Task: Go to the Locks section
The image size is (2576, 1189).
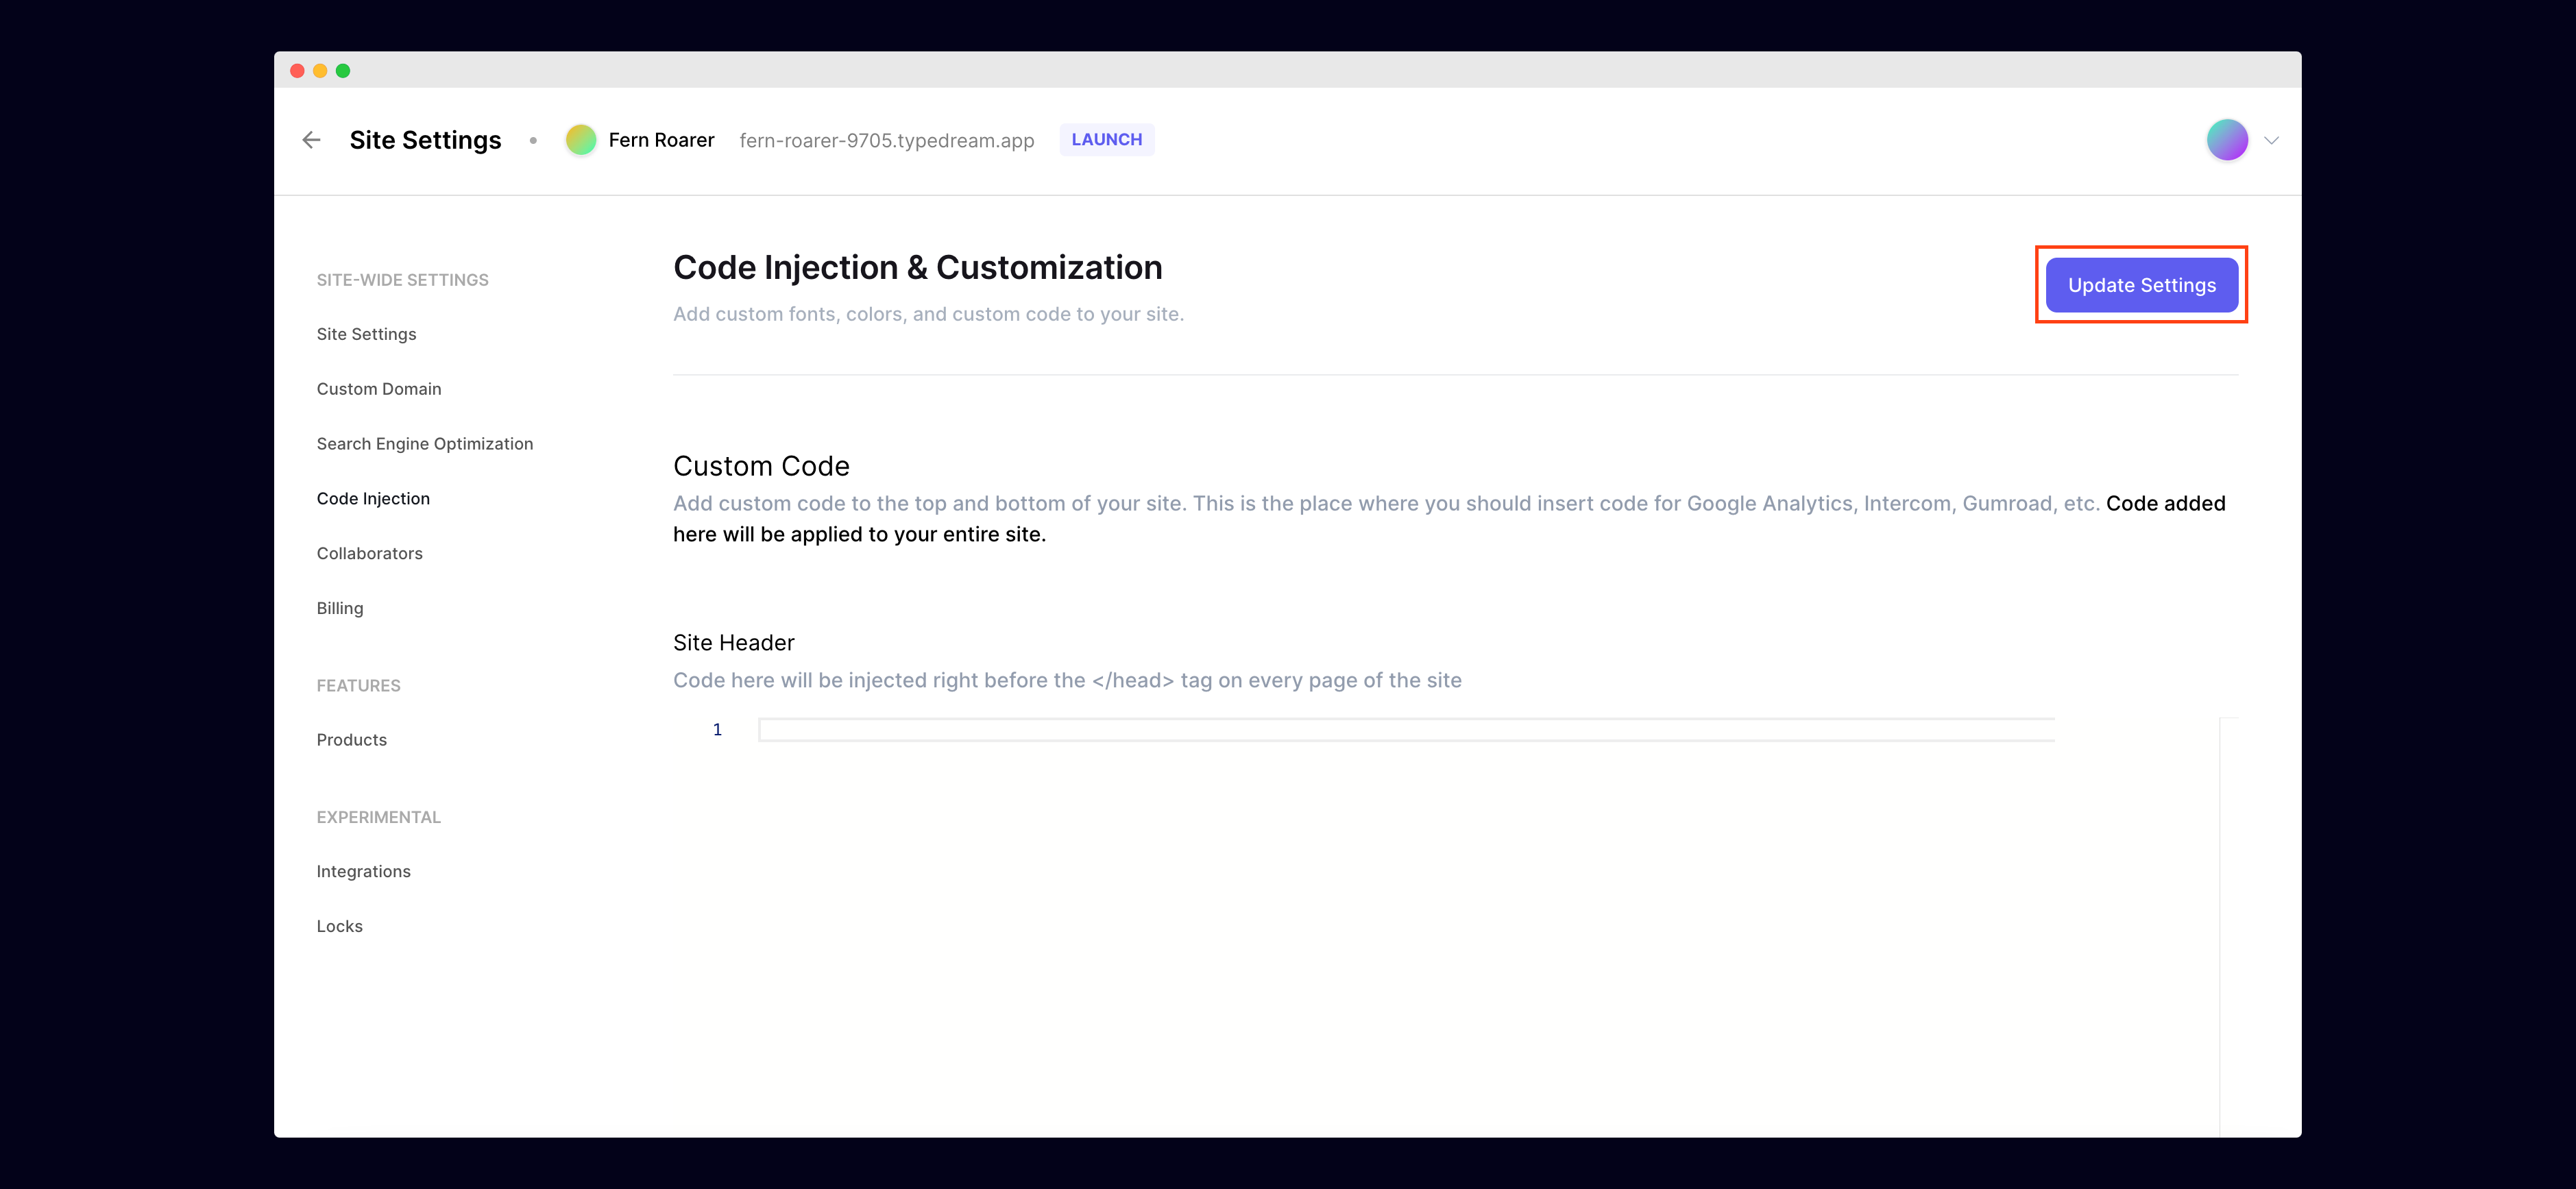Action: [339, 926]
